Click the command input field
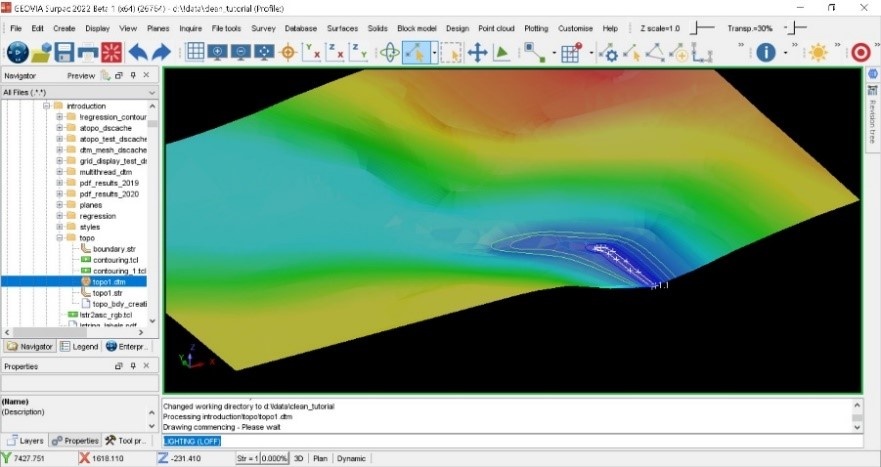This screenshot has height=467, width=881. pyautogui.click(x=512, y=441)
